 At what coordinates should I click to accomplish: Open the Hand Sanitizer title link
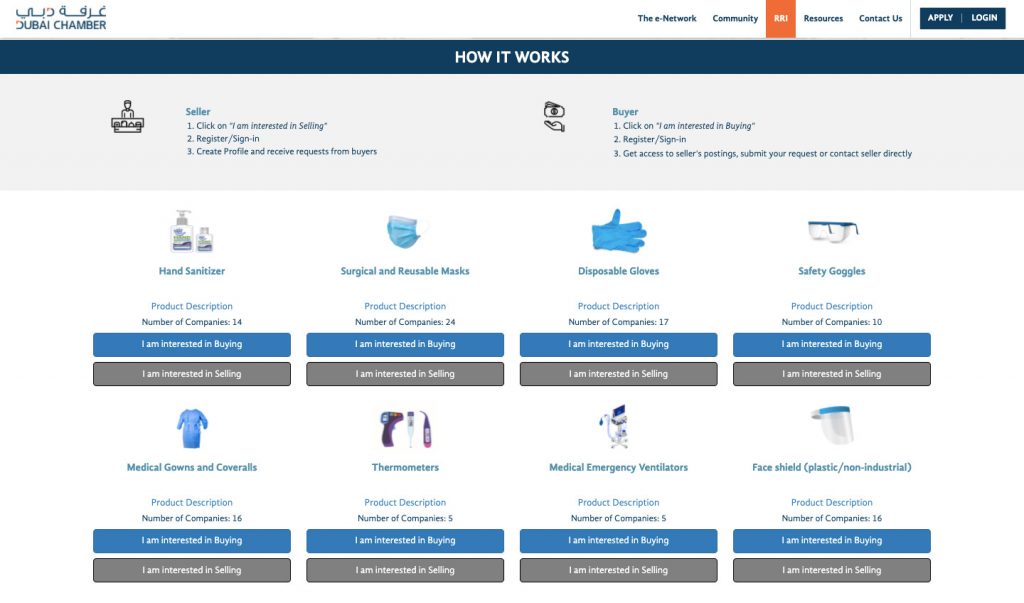tap(191, 271)
